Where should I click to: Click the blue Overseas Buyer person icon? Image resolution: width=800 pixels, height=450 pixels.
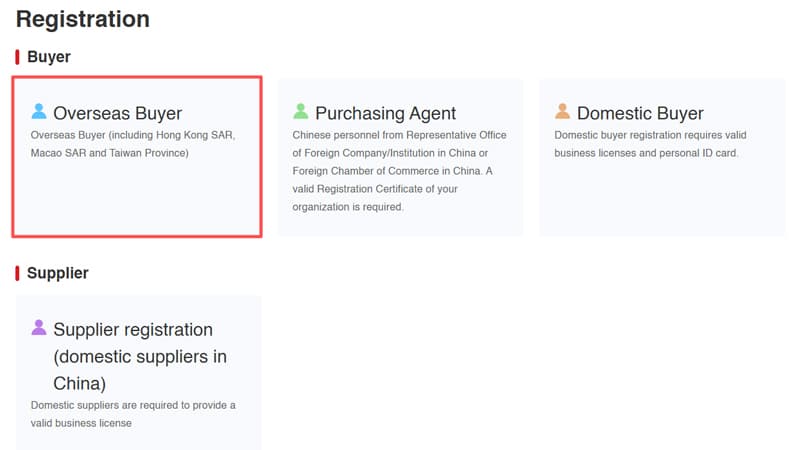[x=39, y=111]
